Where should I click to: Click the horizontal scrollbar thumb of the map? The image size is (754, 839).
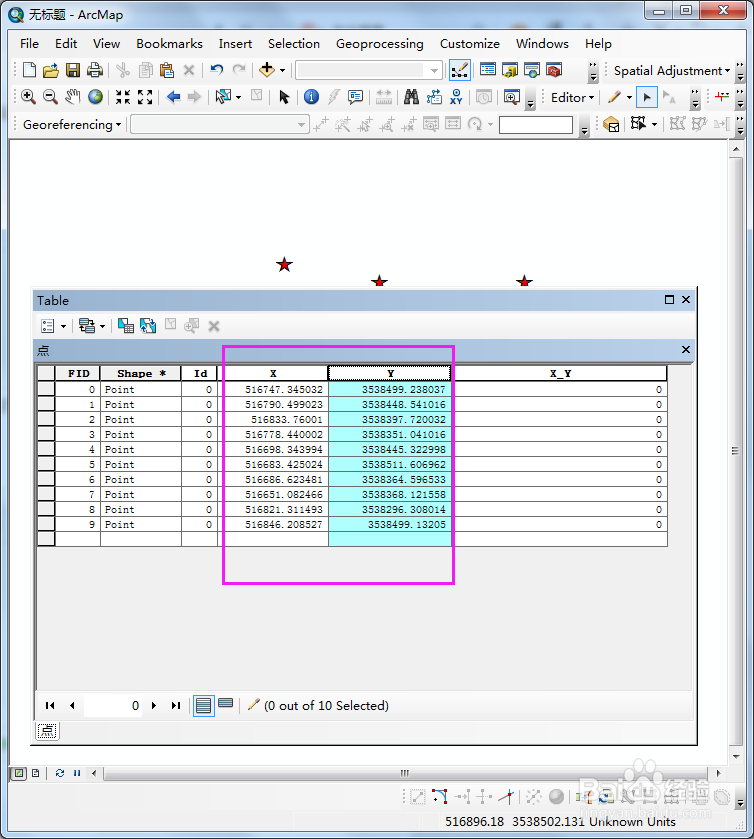pyautogui.click(x=405, y=773)
